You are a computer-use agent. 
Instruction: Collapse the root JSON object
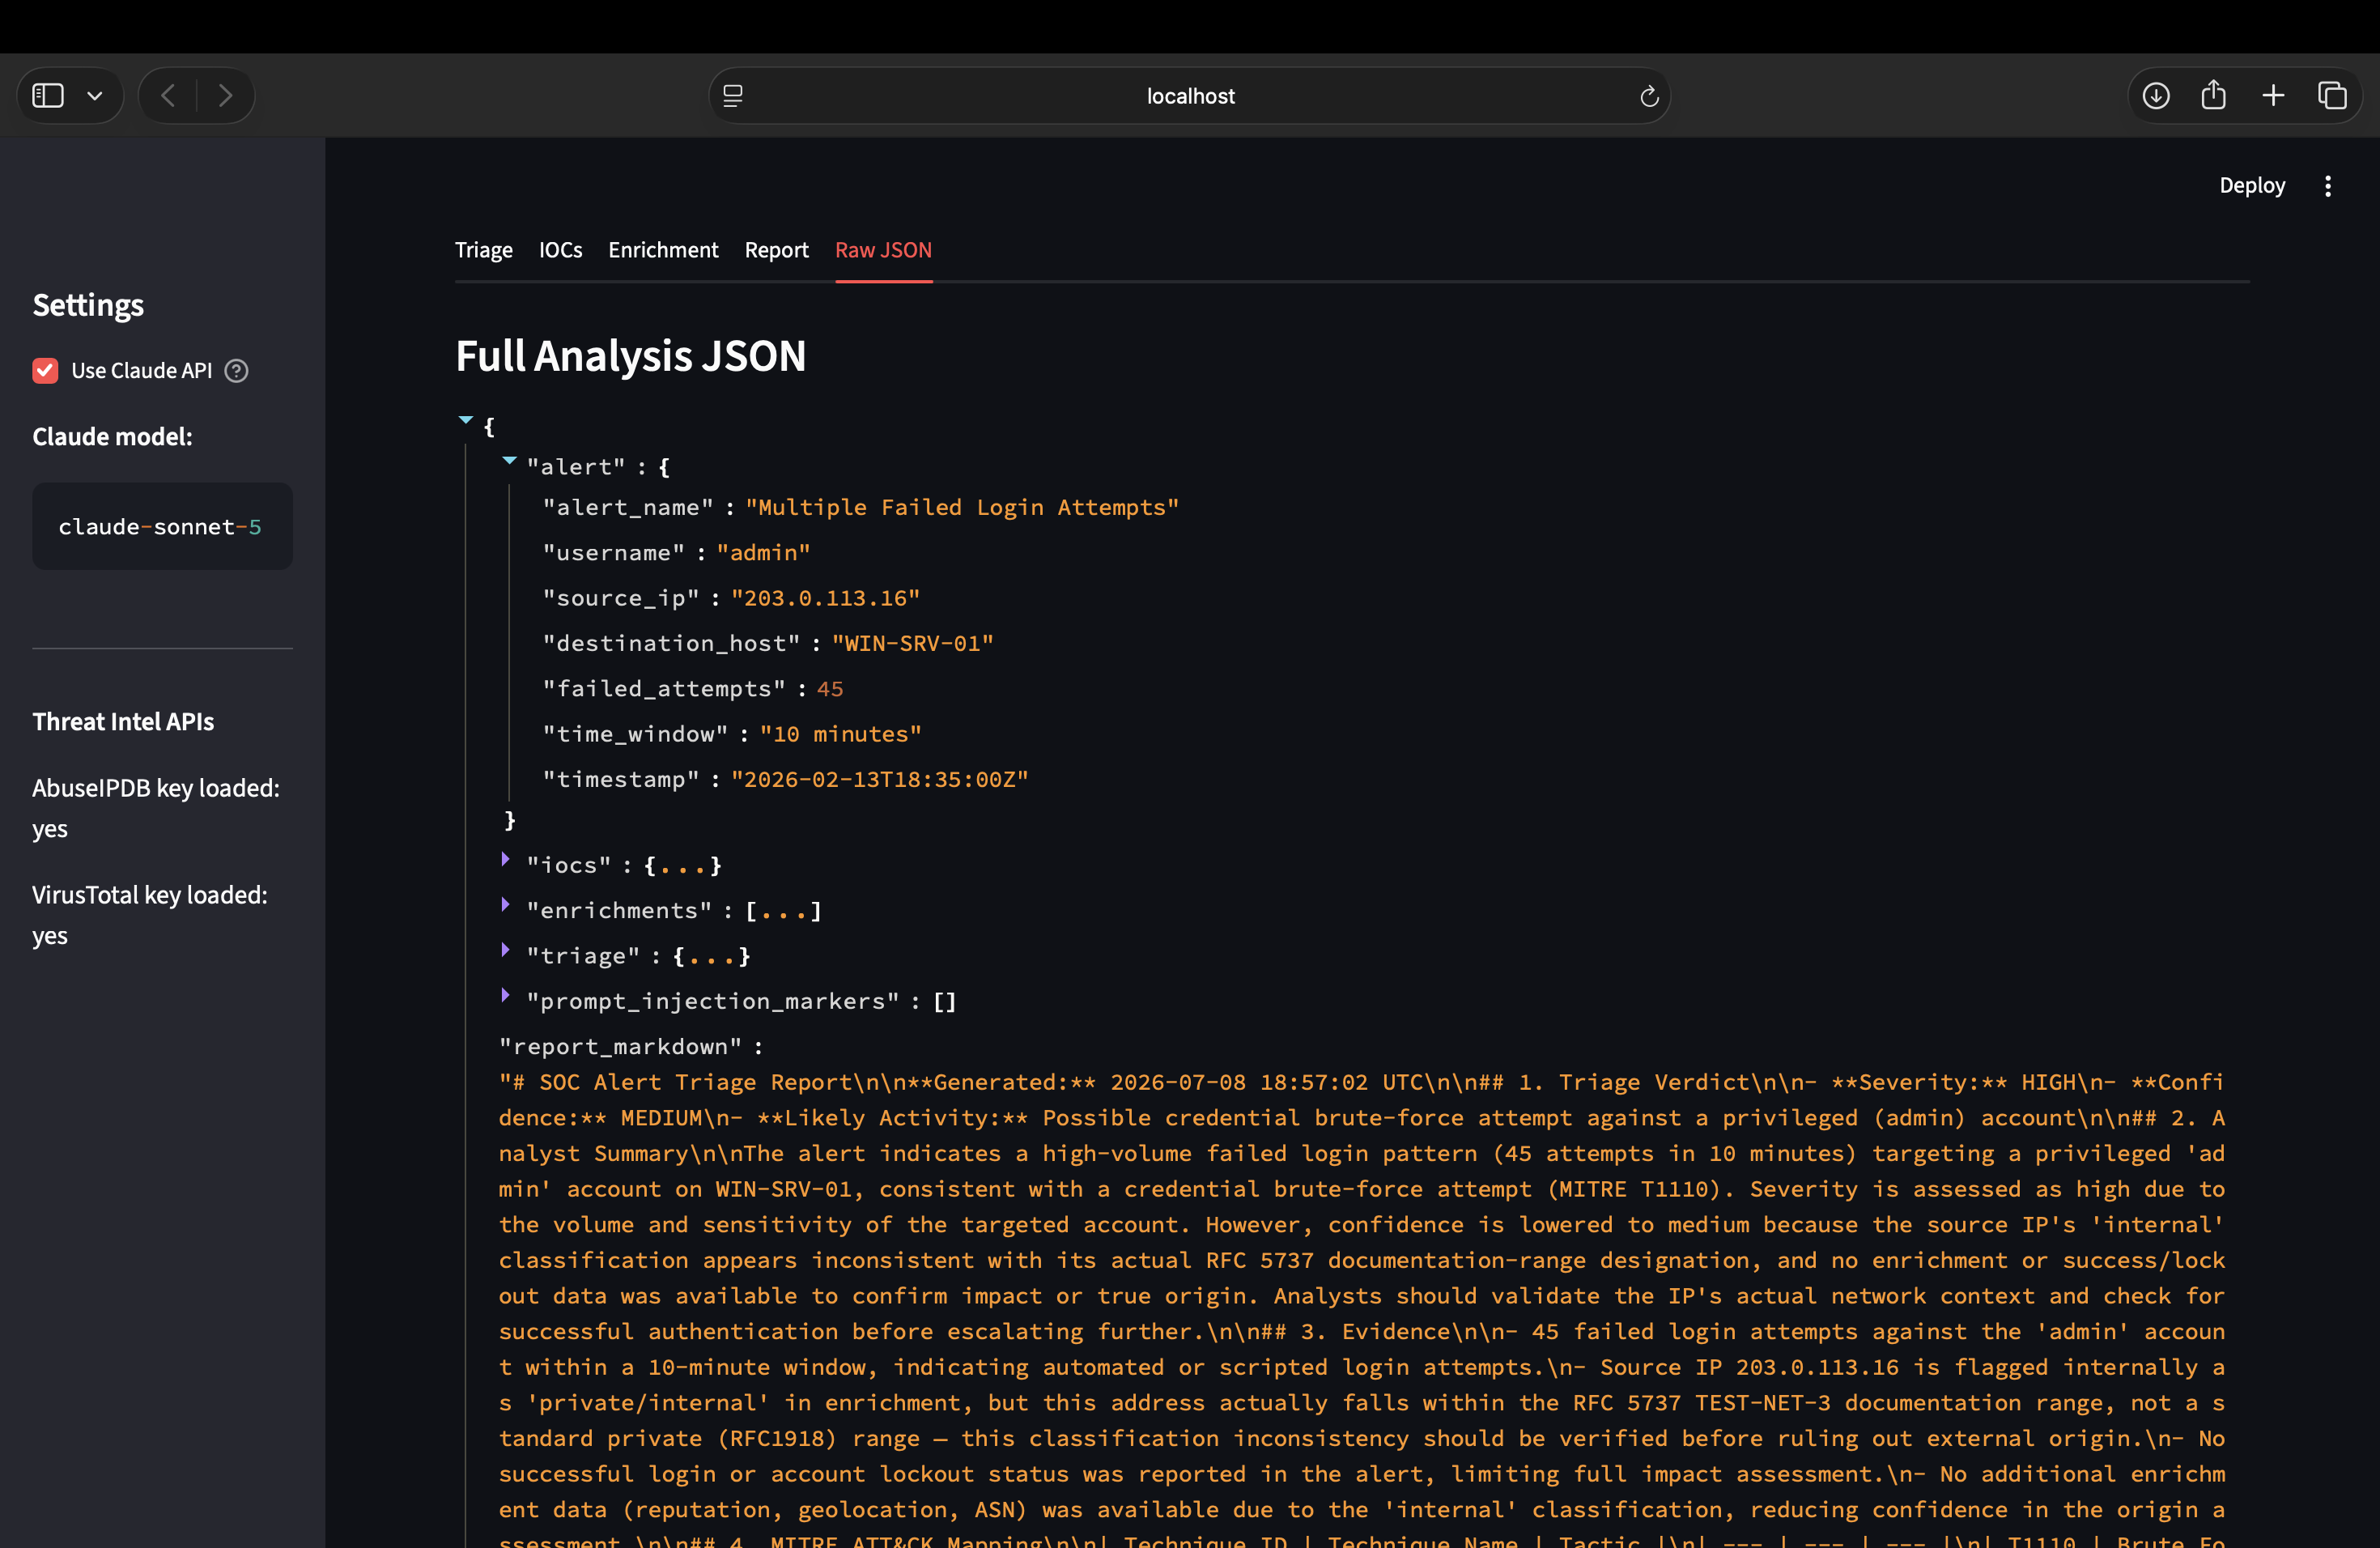465,421
